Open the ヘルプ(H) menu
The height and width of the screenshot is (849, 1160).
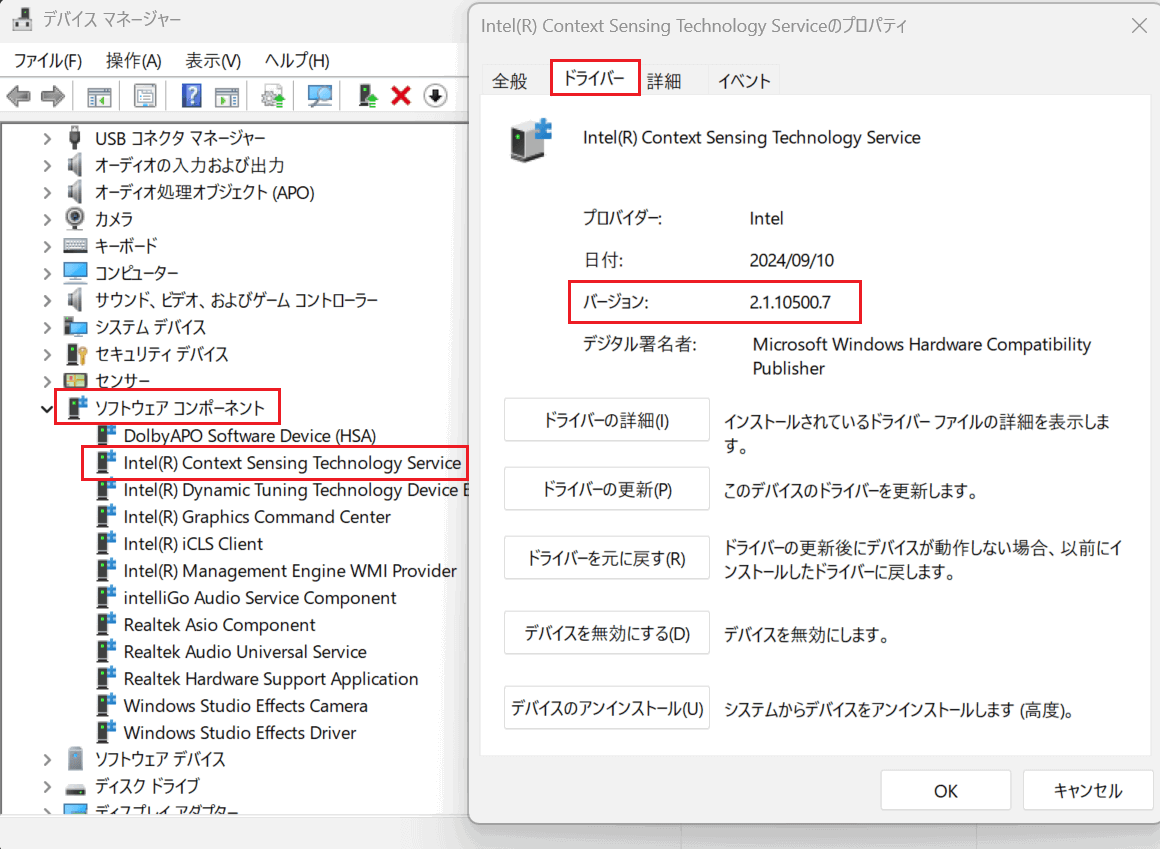[x=297, y=61]
